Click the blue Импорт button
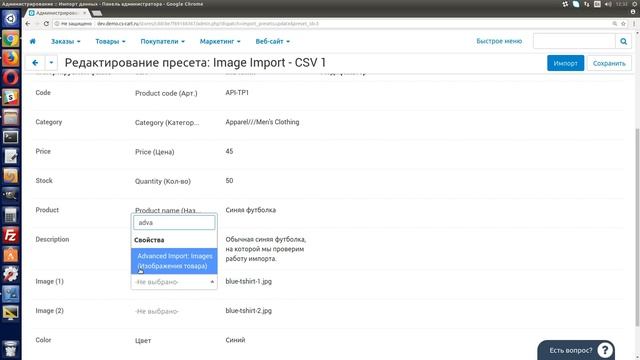 [x=565, y=63]
